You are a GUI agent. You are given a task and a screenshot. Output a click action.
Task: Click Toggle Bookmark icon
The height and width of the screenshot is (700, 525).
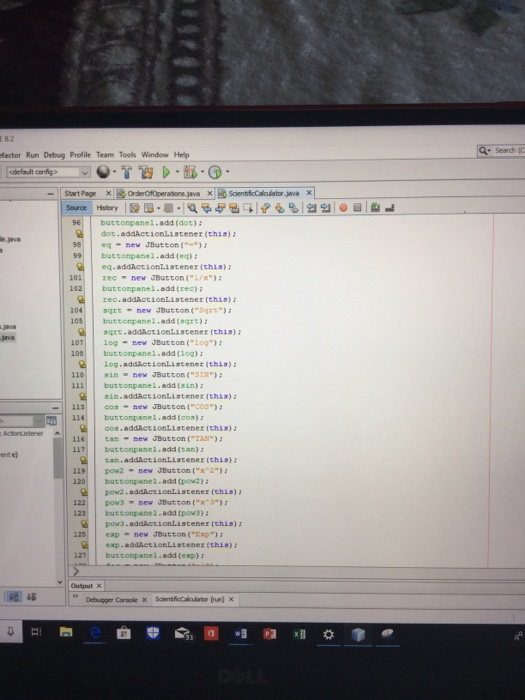point(293,208)
